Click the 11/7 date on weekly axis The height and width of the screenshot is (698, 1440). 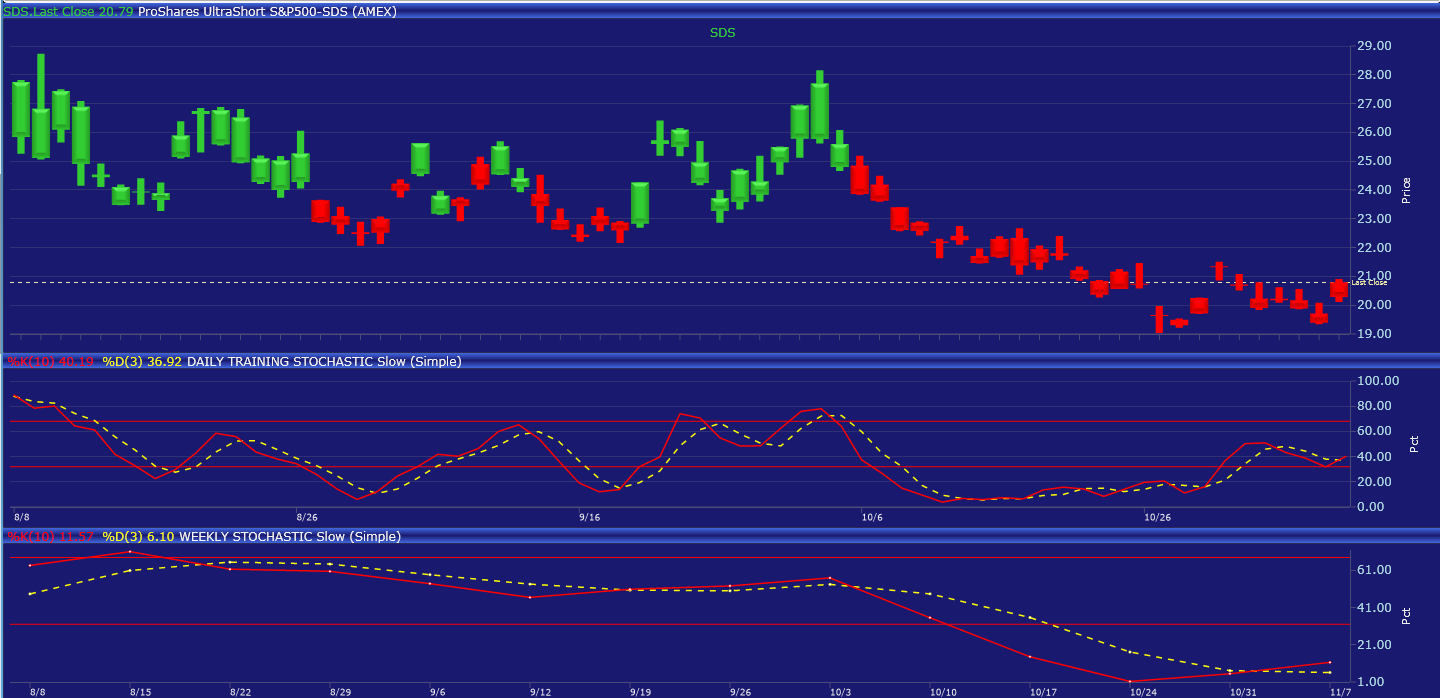click(1340, 692)
